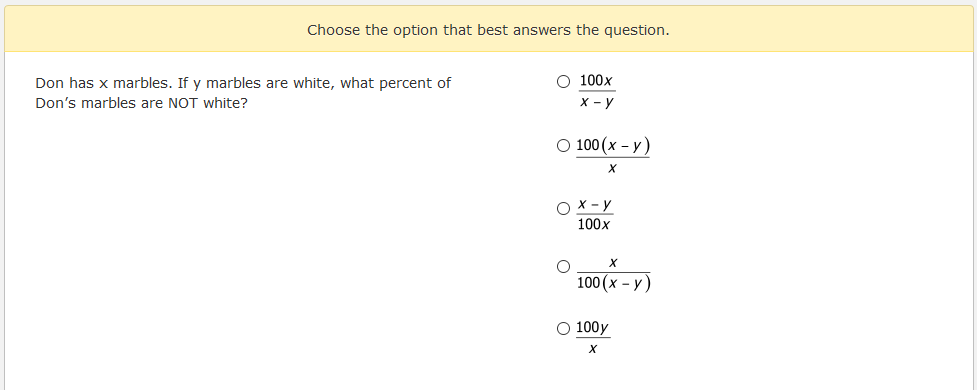
Task: Mark the radio button for x − y over 100x
Action: (x=563, y=208)
